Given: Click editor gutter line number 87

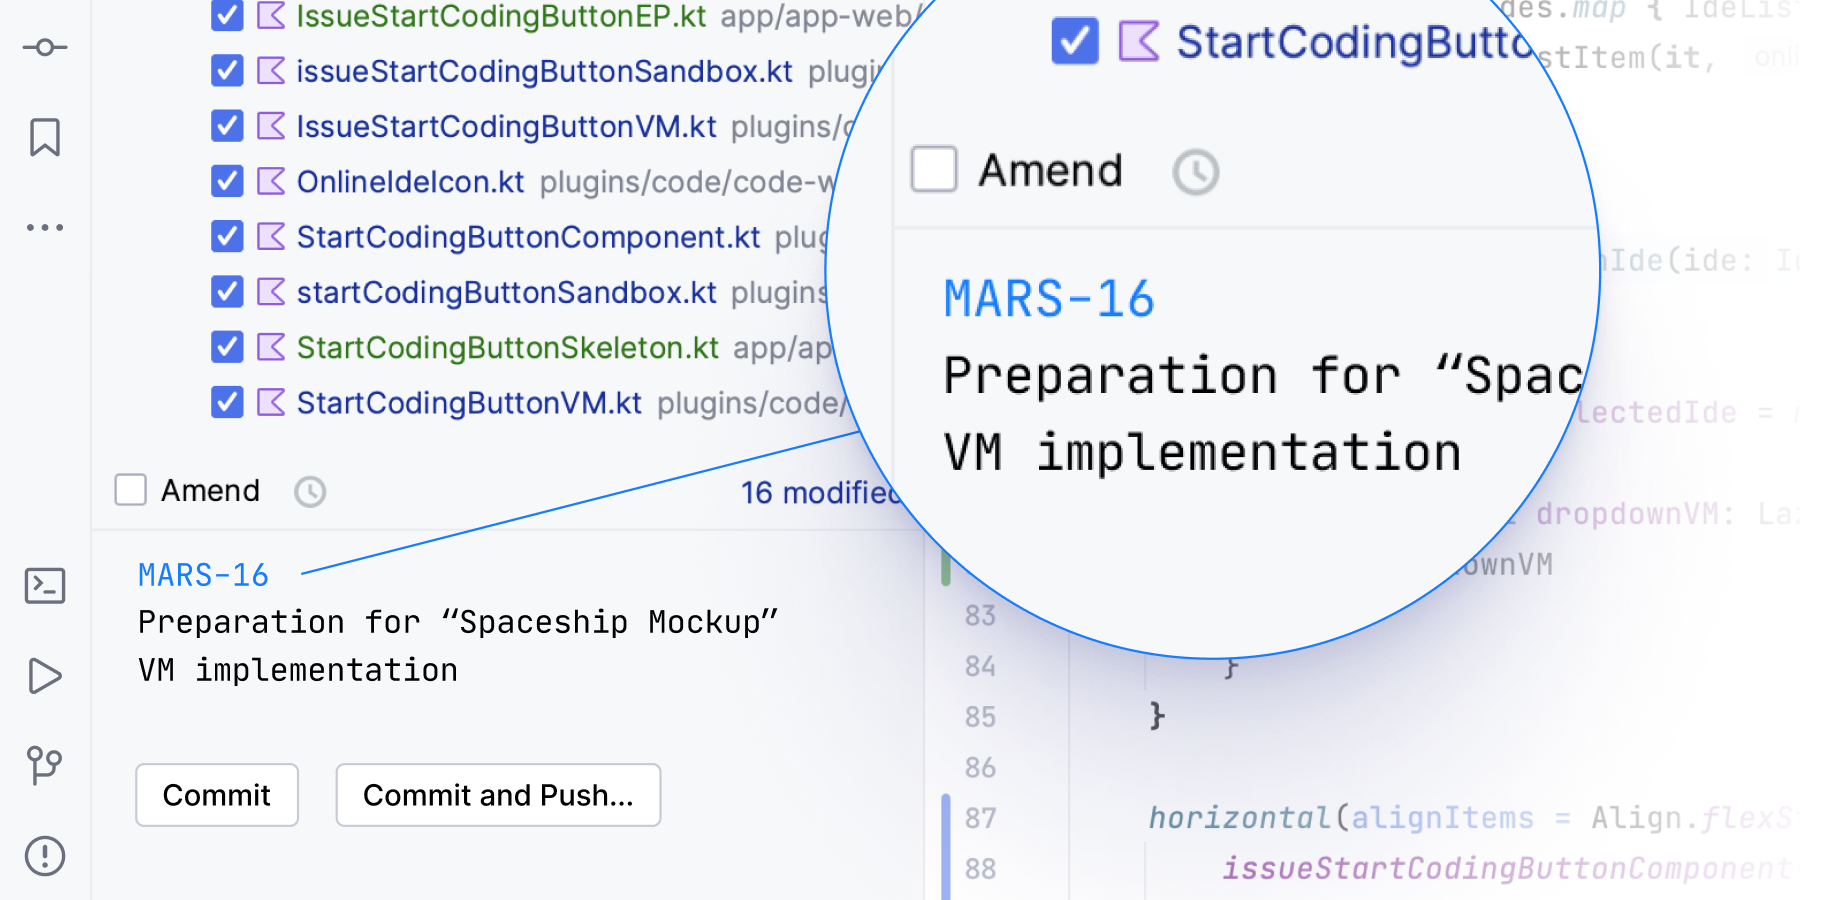Looking at the screenshot, I should [980, 818].
